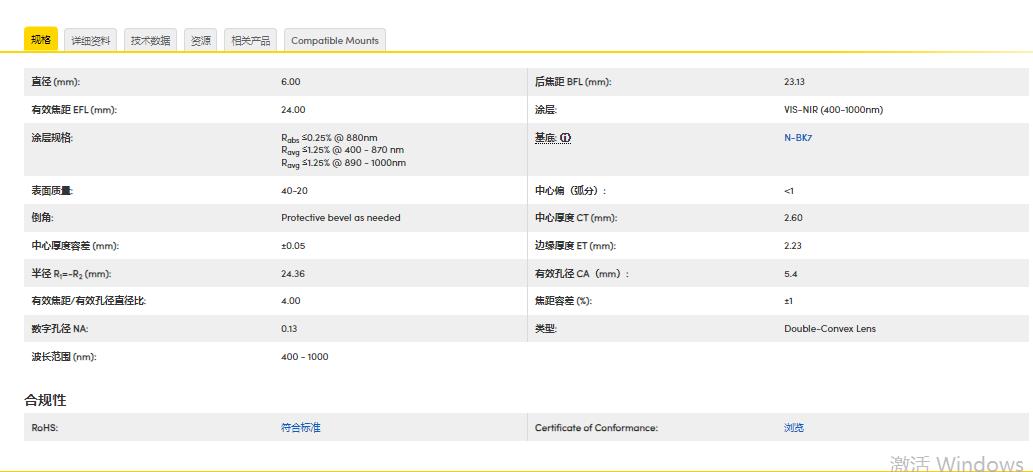Click the RoHS row label
The width and height of the screenshot is (1033, 472).
pos(45,427)
